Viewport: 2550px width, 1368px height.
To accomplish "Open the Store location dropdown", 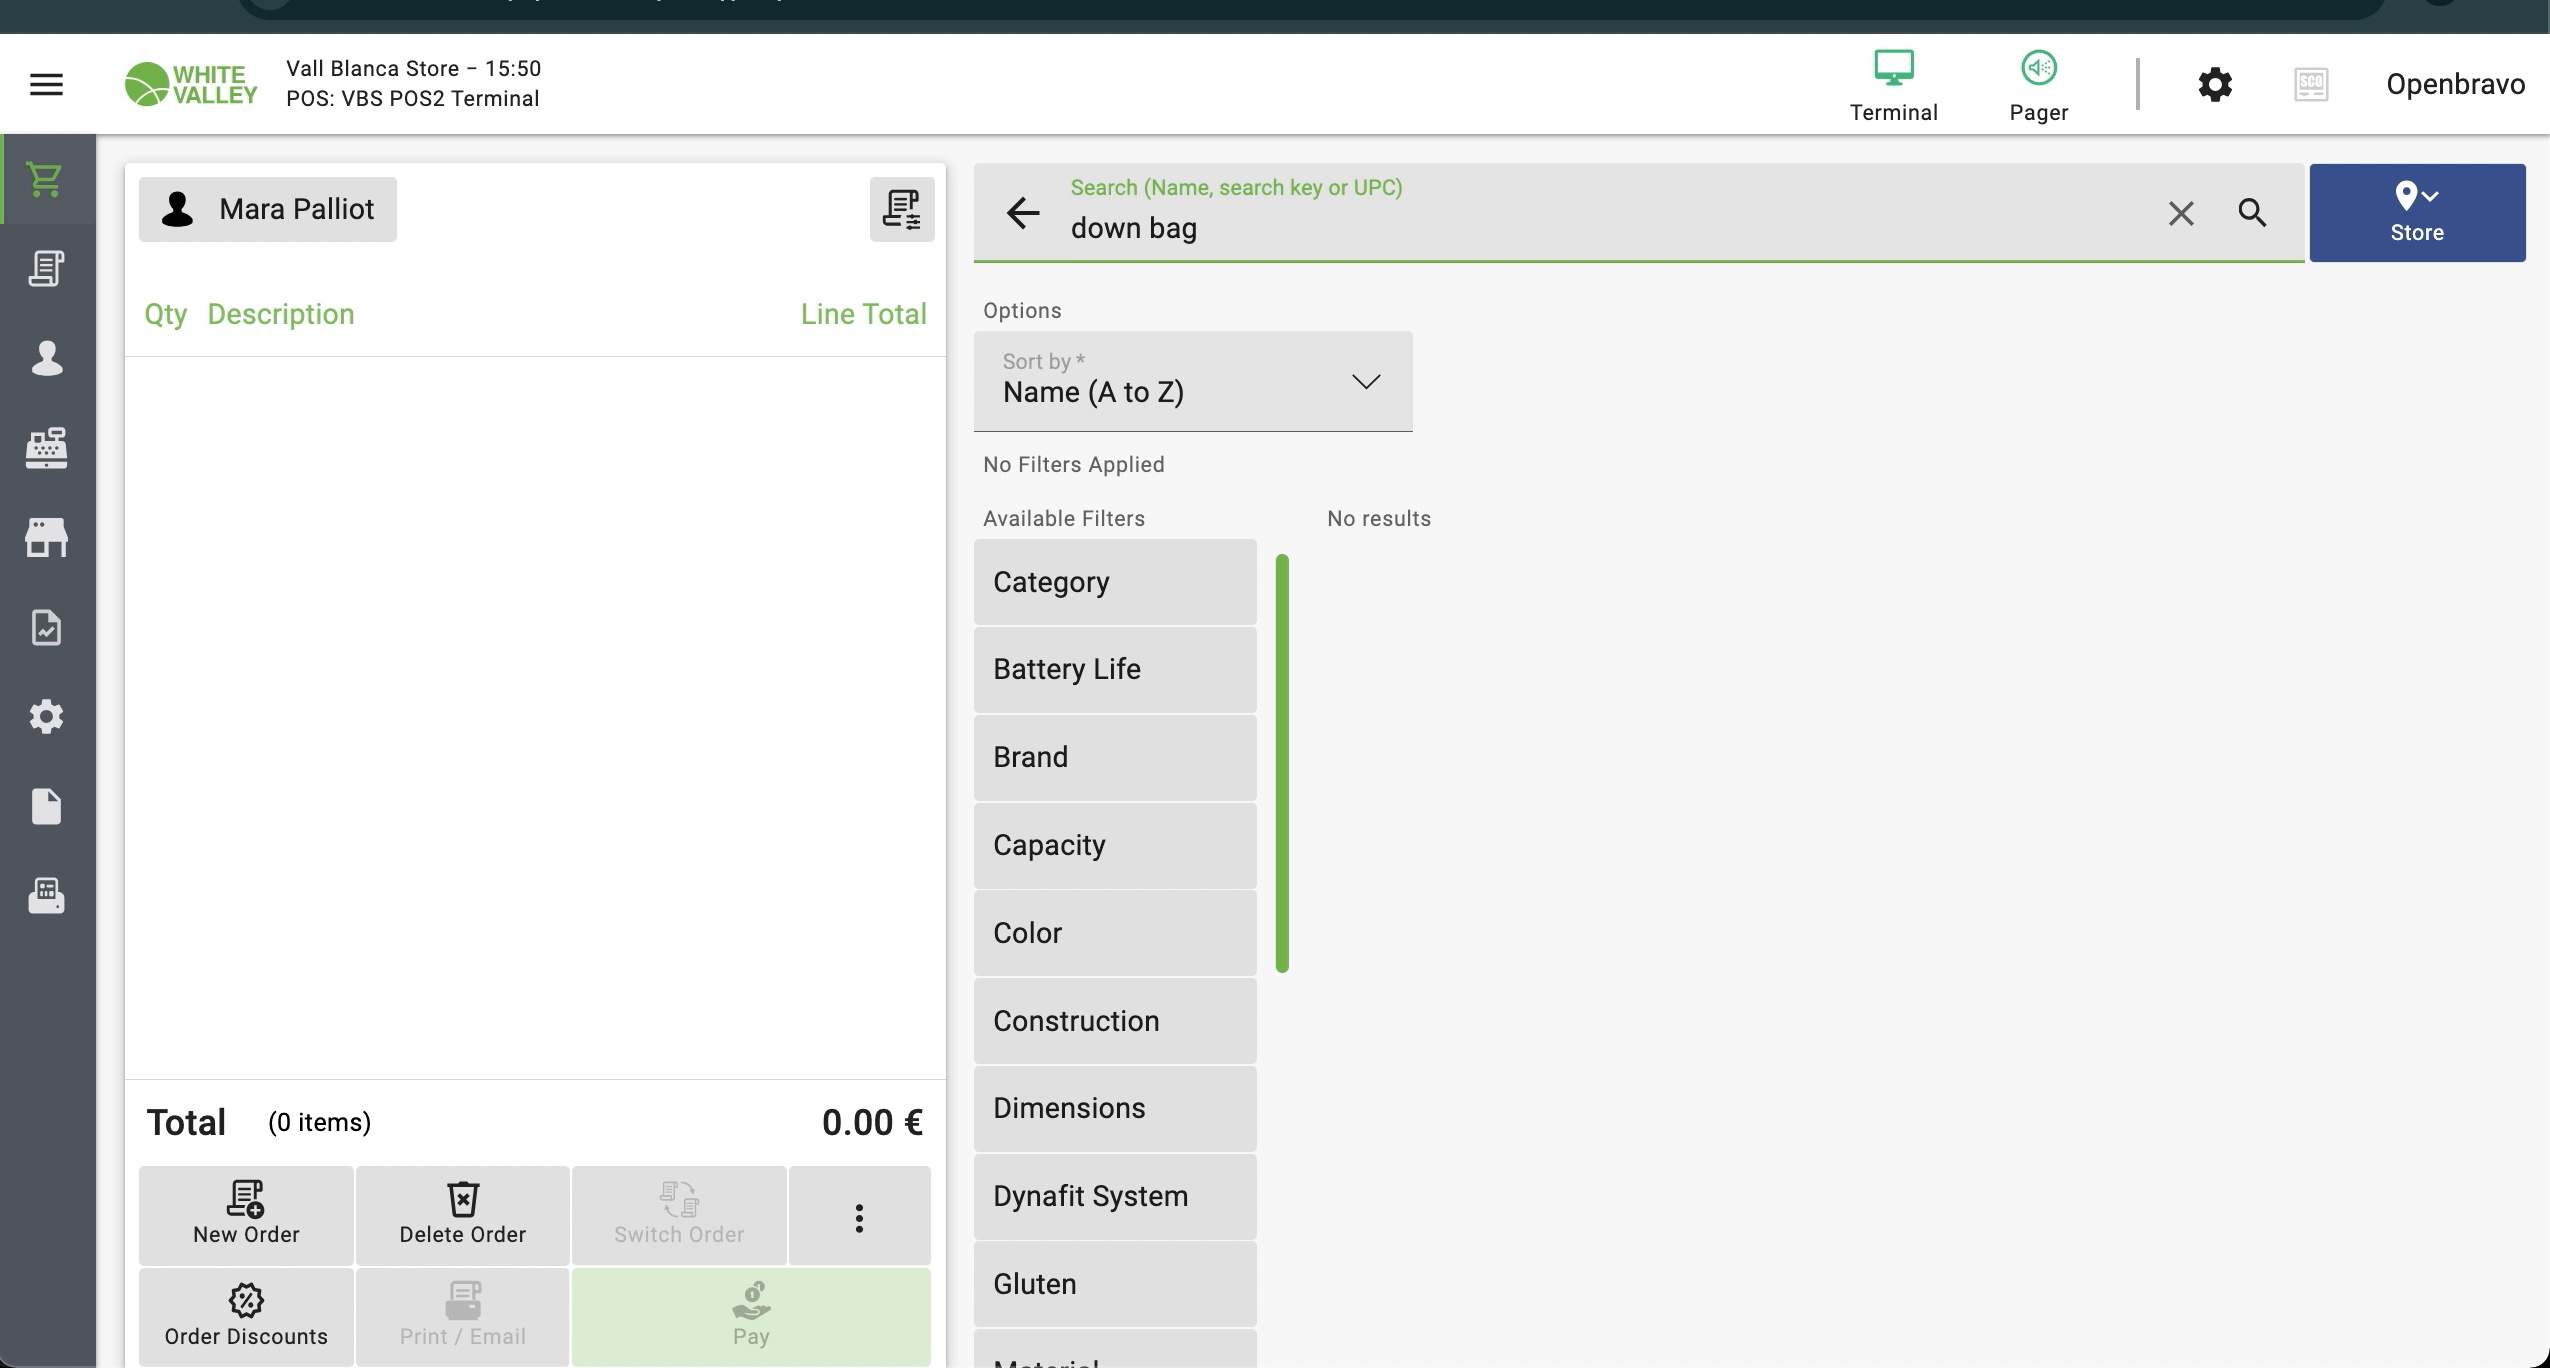I will 2416,213.
